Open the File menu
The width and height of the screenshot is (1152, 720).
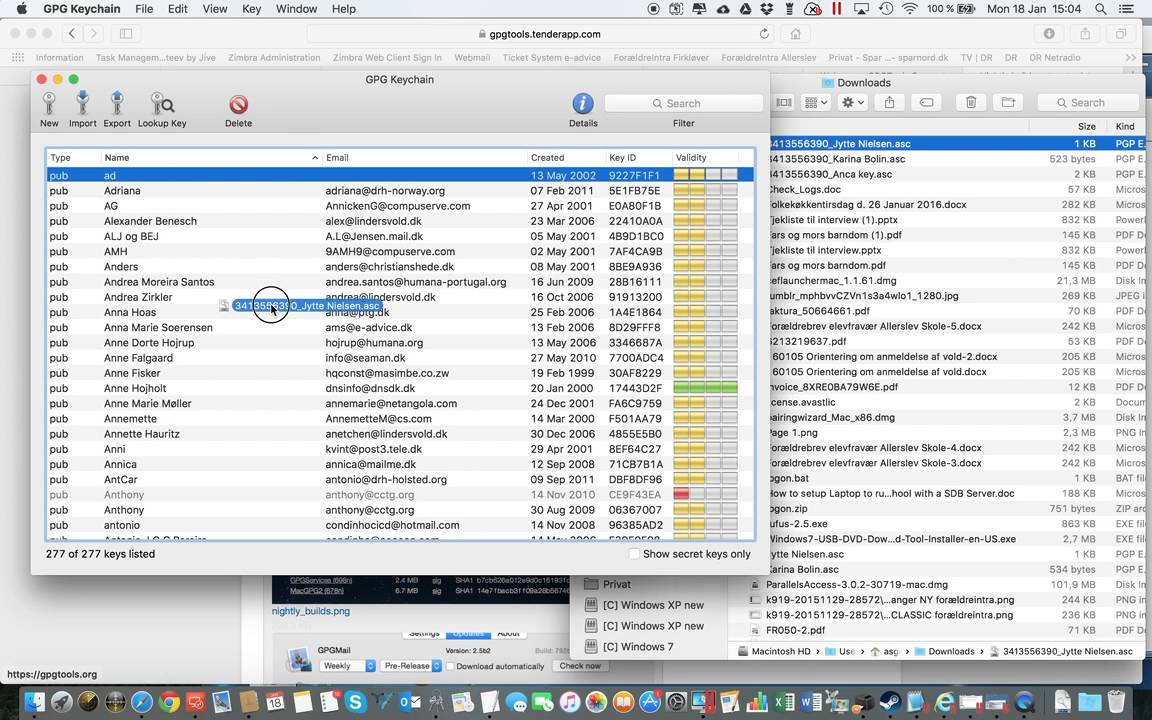[144, 9]
